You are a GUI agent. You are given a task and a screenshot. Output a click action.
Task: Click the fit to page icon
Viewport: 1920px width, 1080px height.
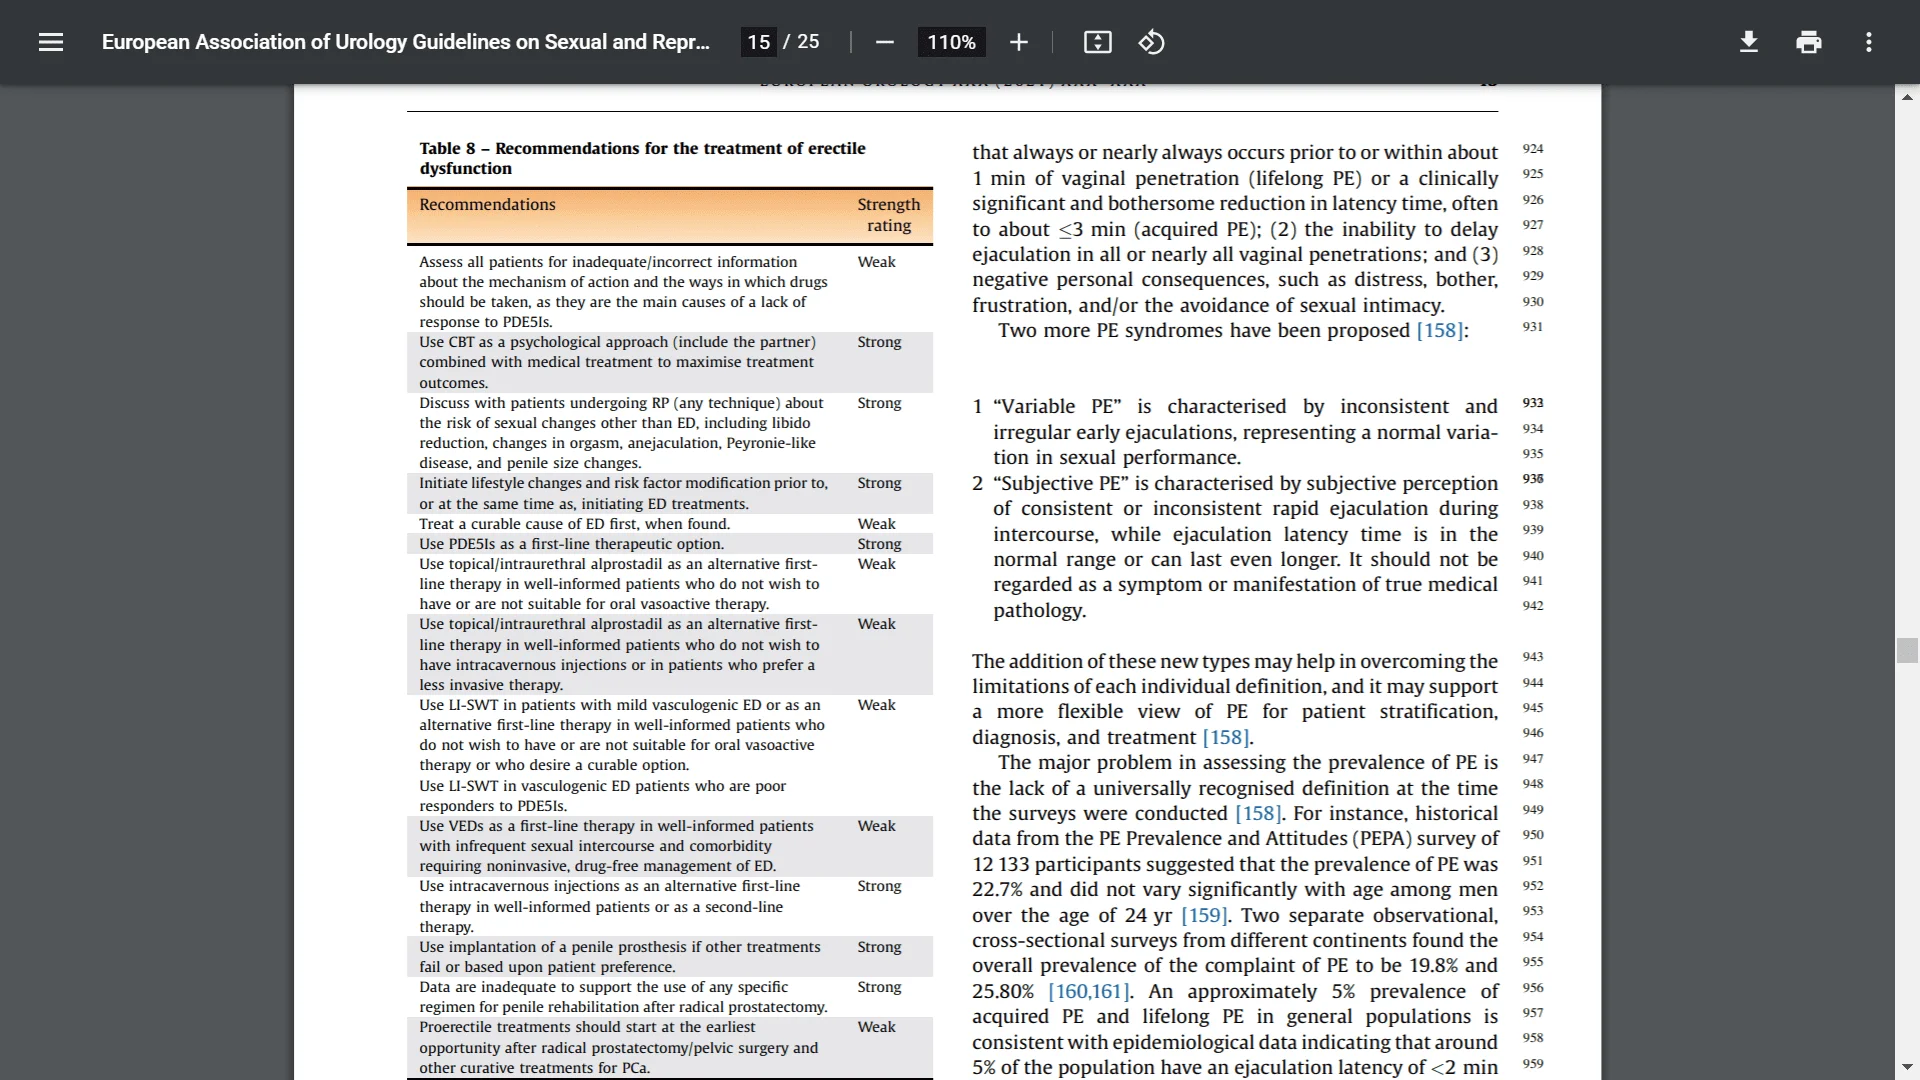pos(1097,42)
